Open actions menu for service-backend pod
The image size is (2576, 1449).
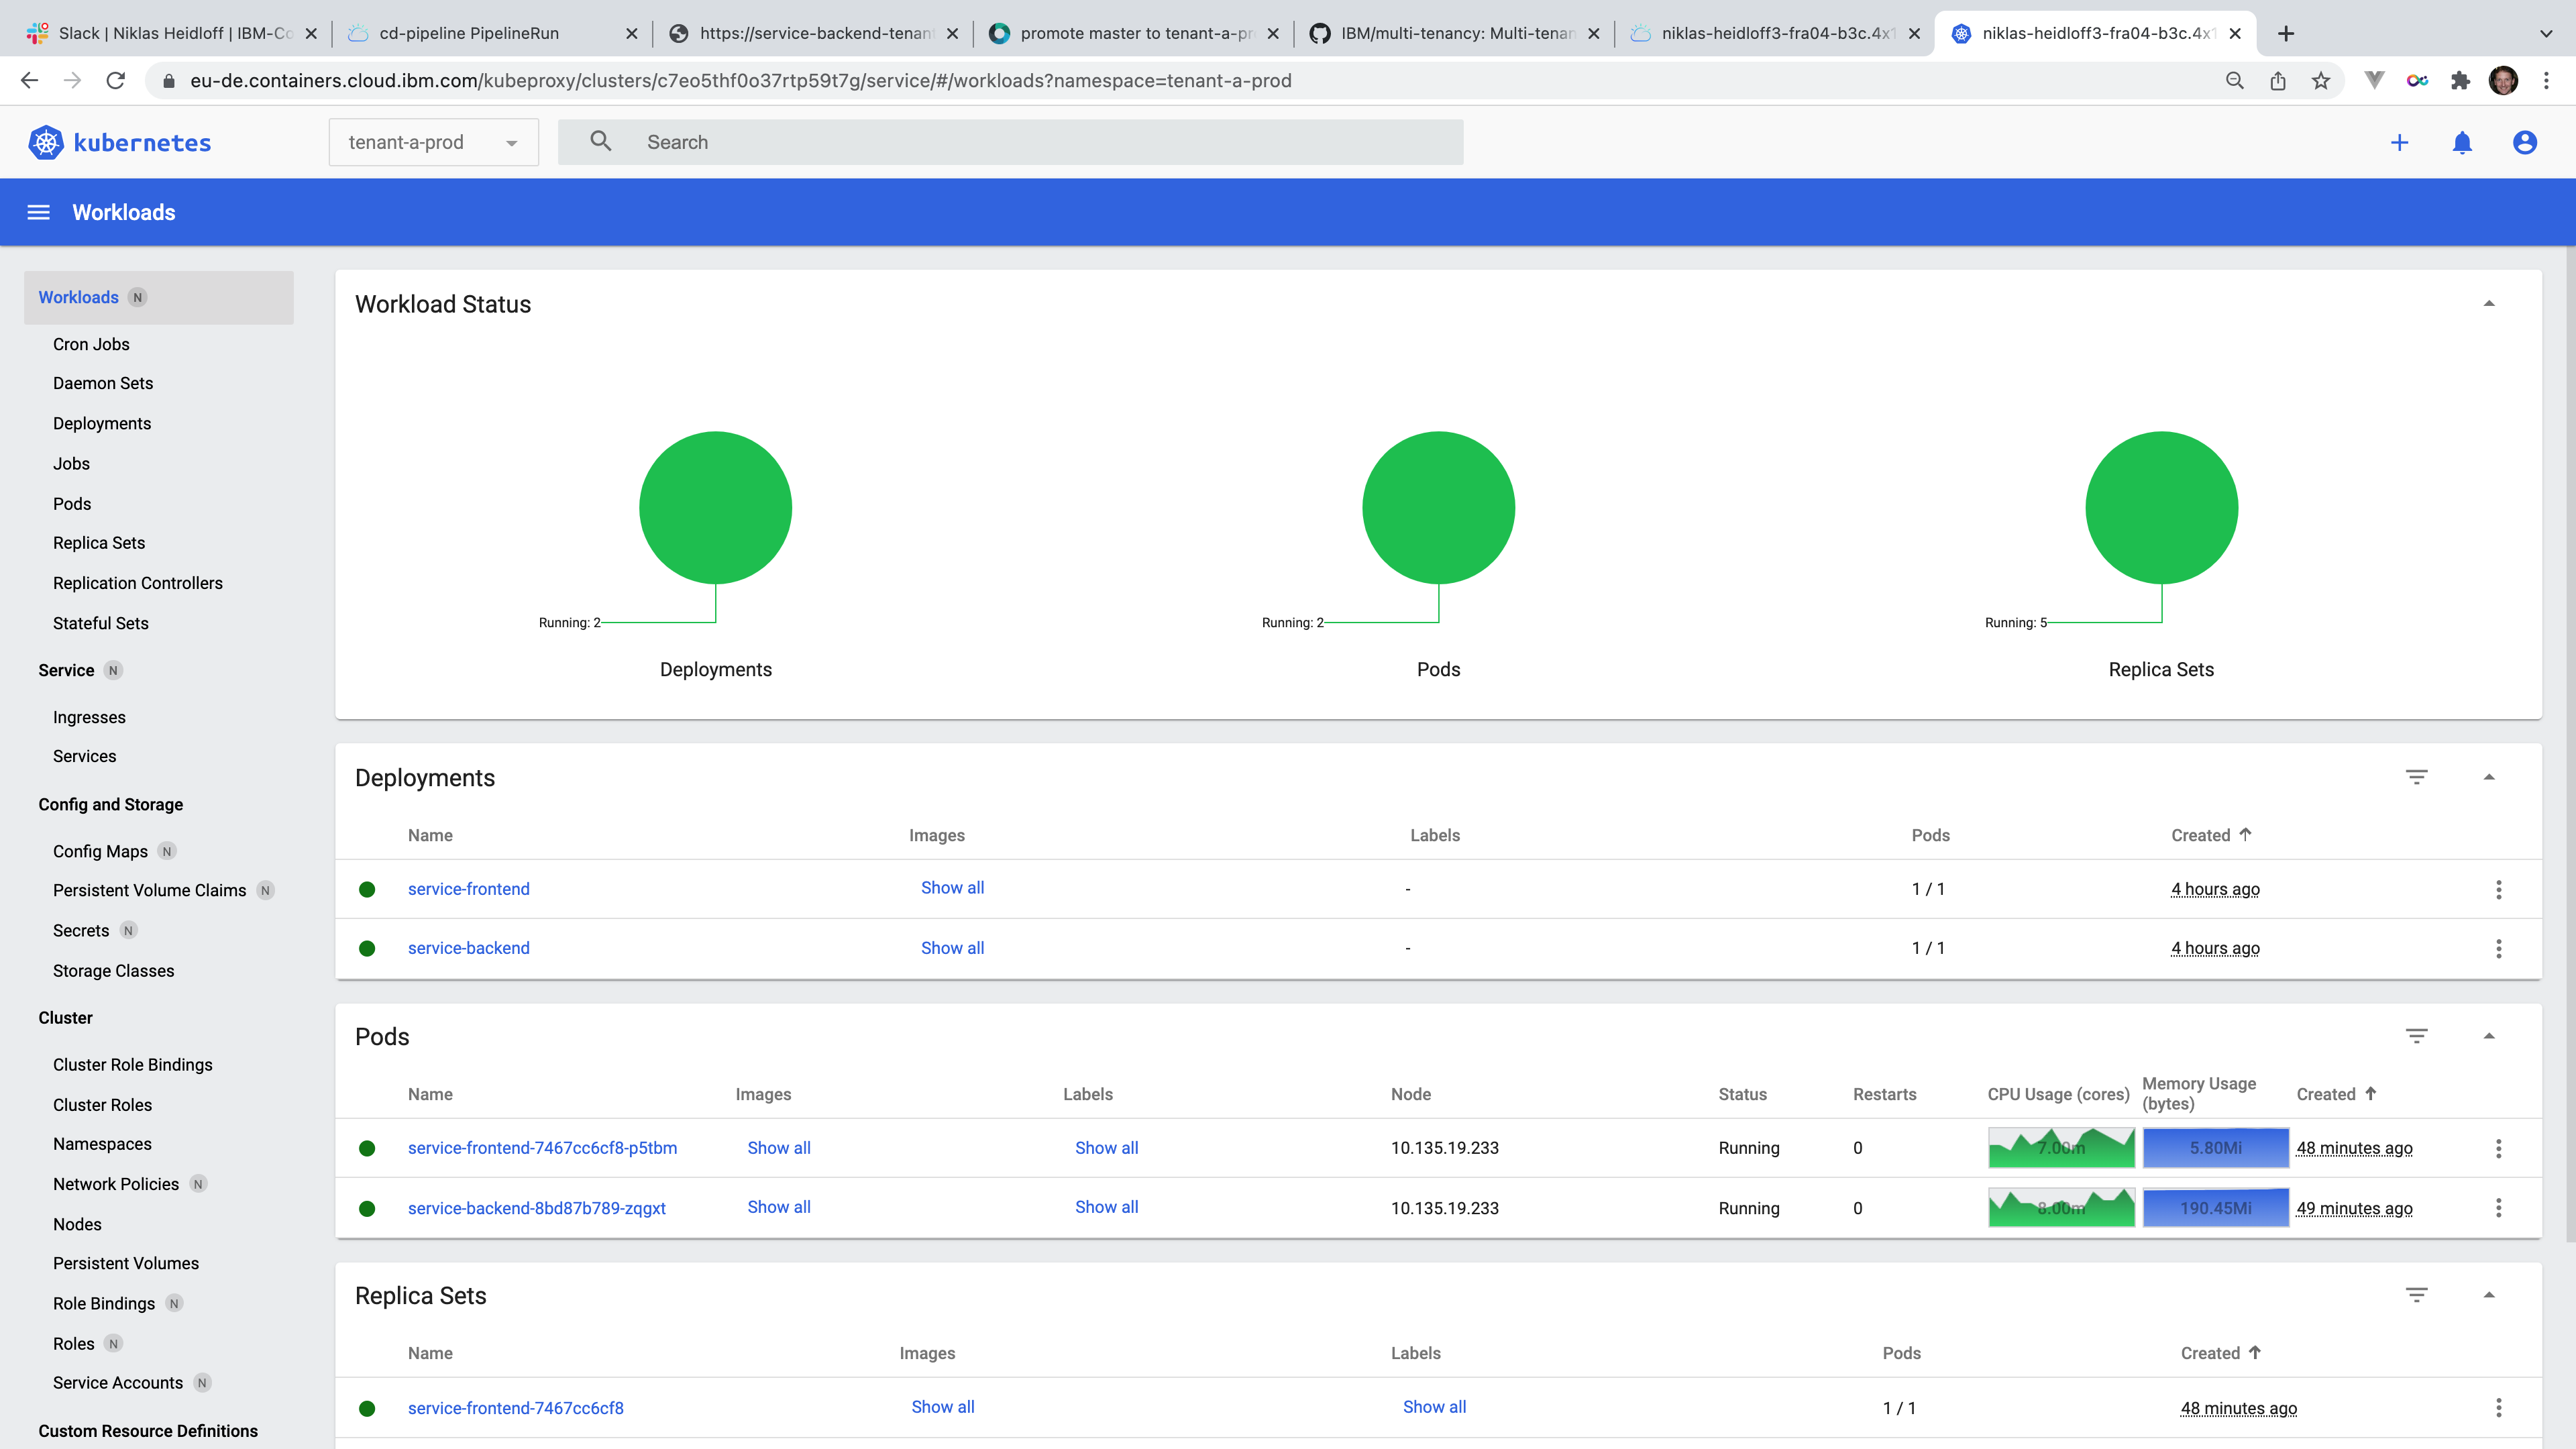(x=2498, y=1208)
